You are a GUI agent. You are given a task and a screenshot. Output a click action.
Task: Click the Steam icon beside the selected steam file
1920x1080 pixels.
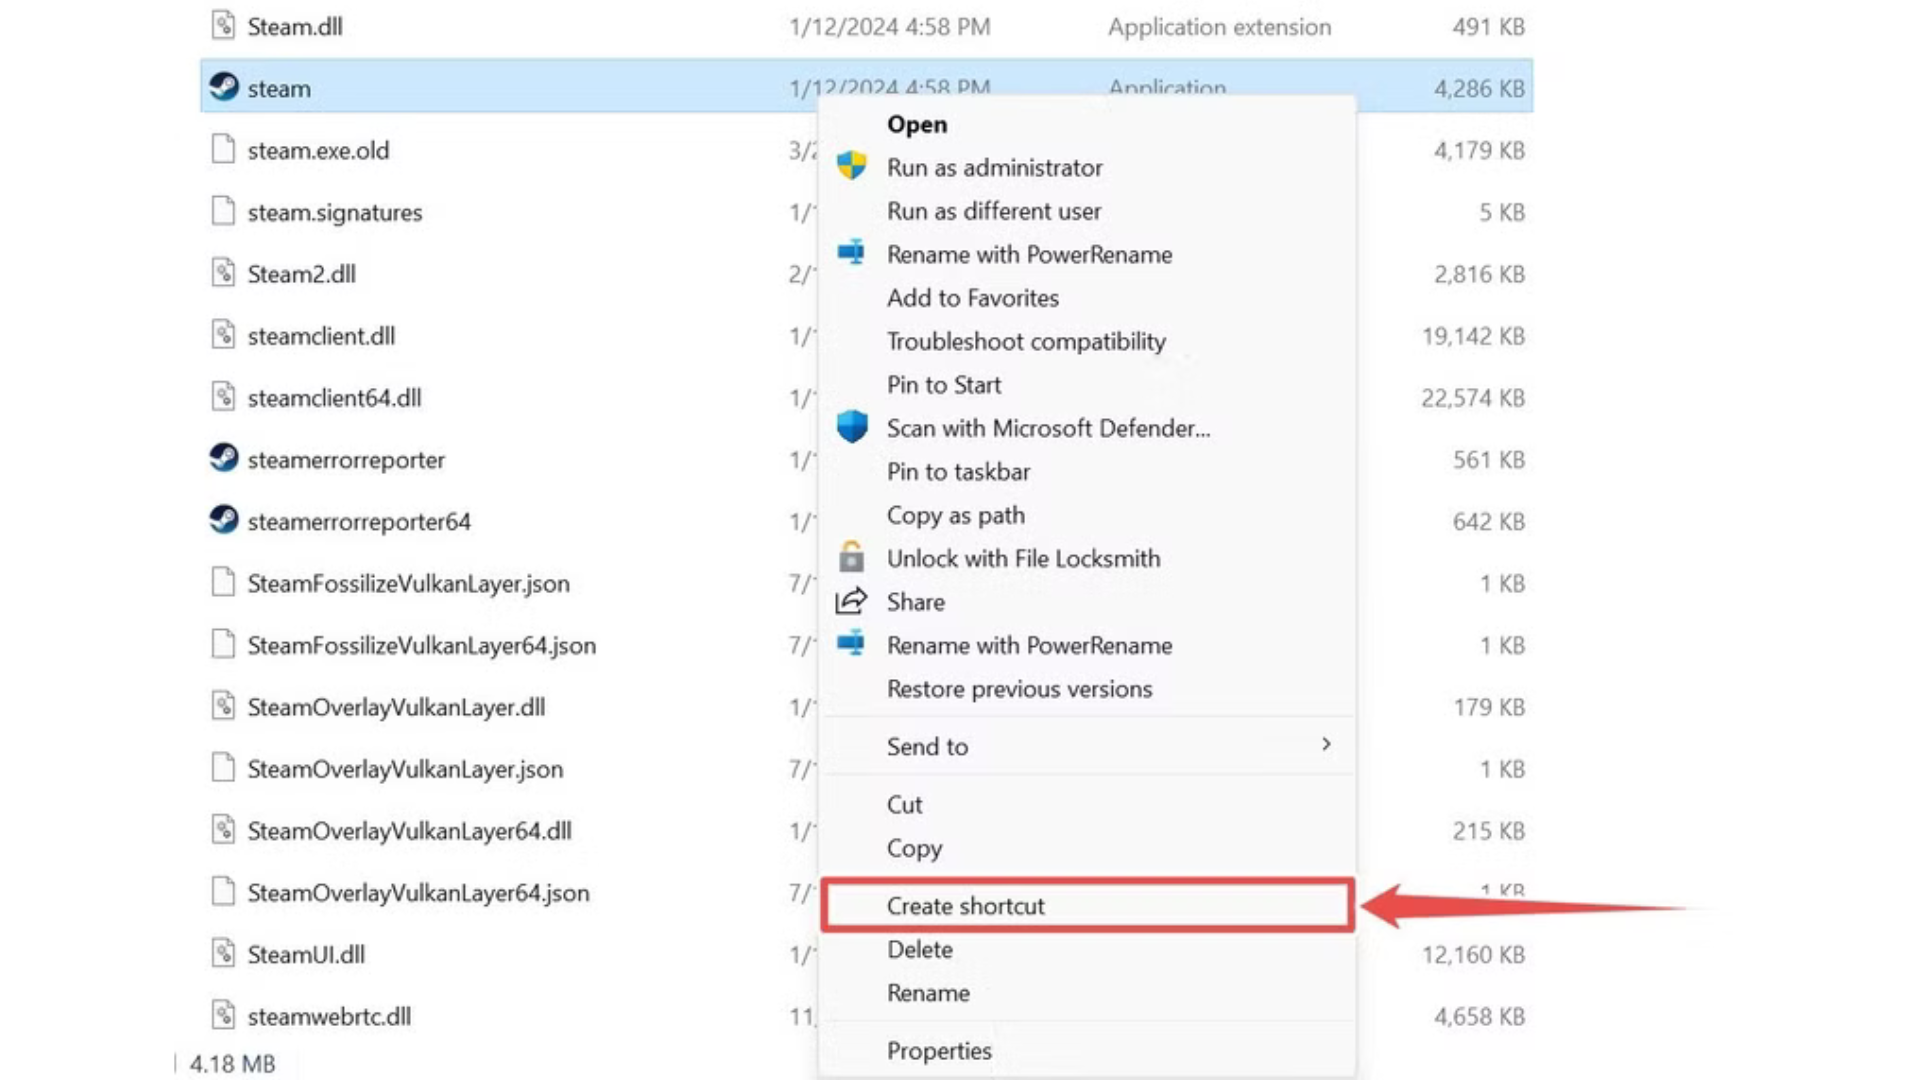[x=226, y=88]
